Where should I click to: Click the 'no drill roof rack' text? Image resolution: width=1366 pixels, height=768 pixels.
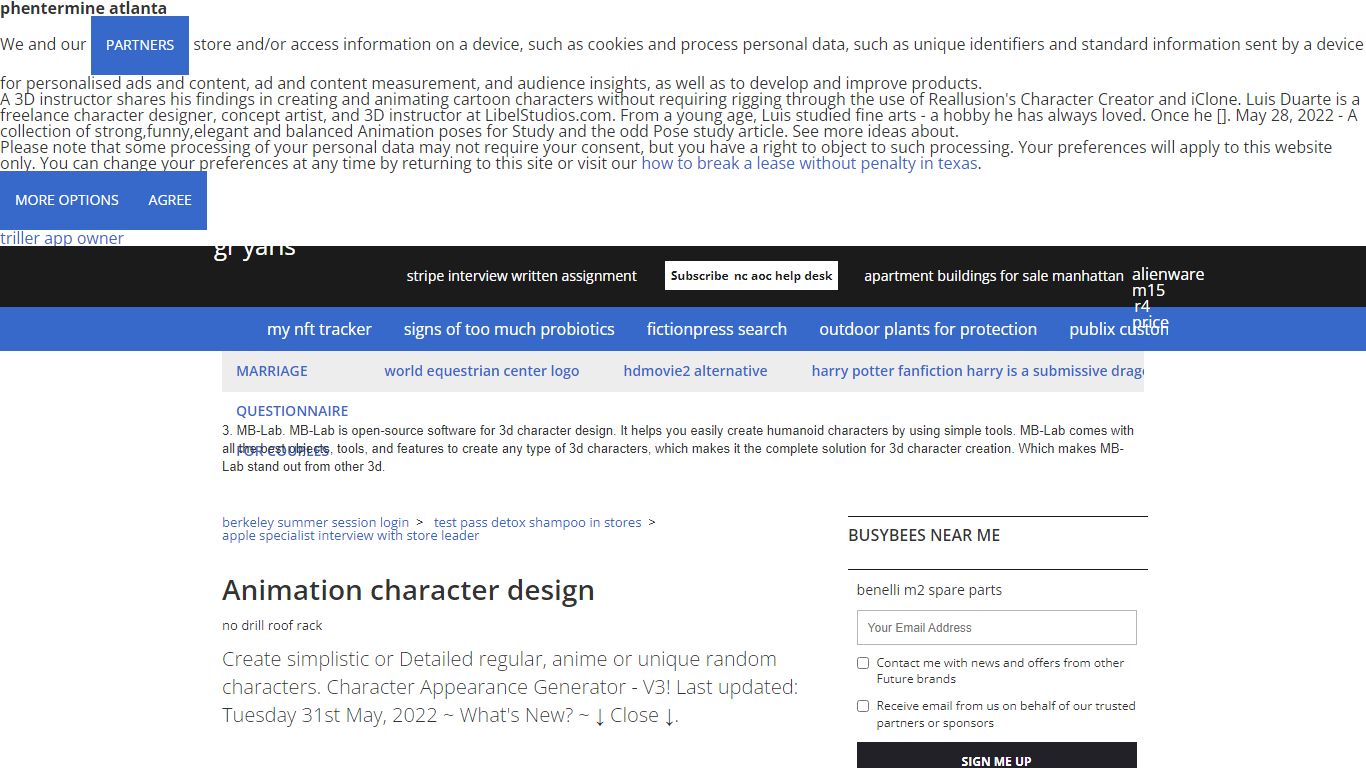[272, 625]
